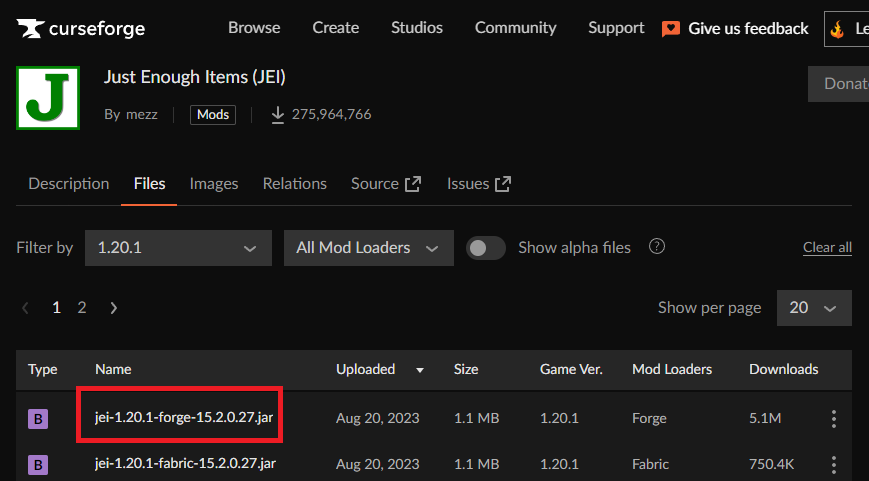Click the Just Enough Items mod thumbnail

pos(47,97)
